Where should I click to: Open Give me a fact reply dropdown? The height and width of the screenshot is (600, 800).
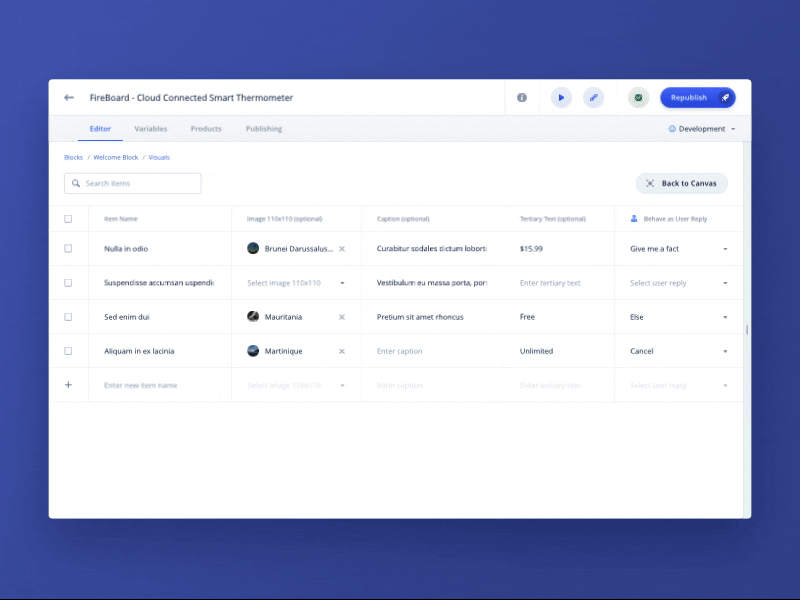(679, 249)
